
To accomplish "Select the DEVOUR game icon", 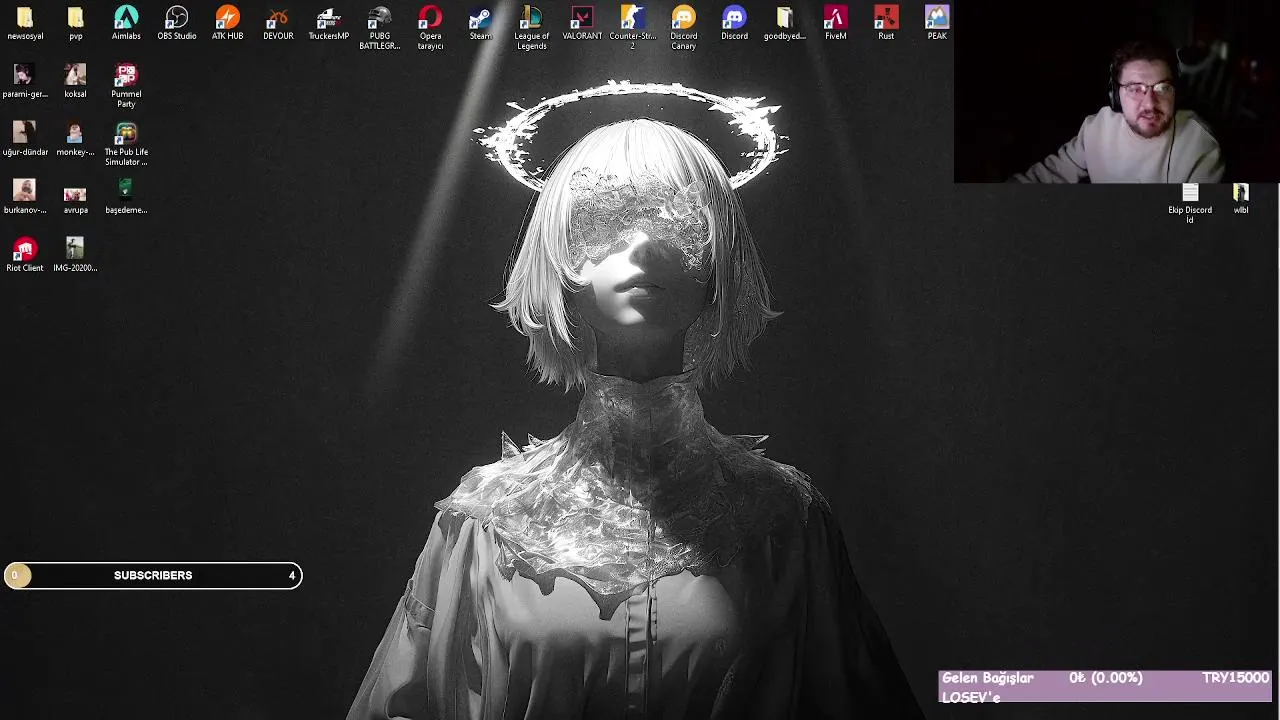I will click(x=278, y=23).
